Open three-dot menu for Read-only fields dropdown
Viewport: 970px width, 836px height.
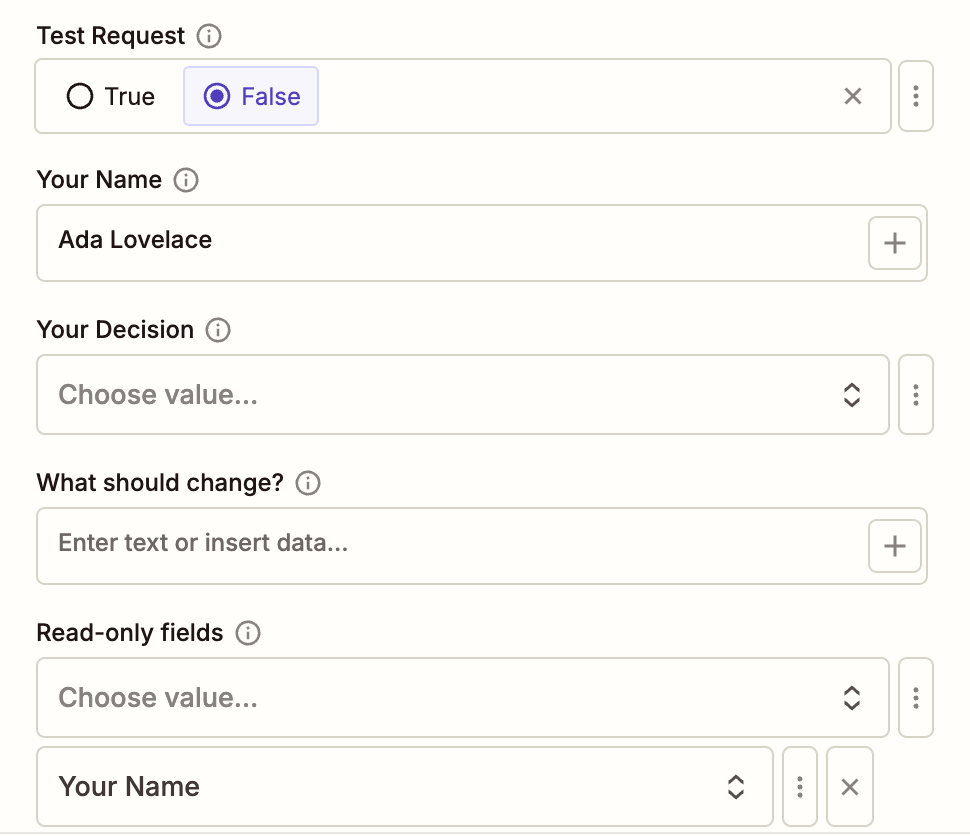point(916,697)
